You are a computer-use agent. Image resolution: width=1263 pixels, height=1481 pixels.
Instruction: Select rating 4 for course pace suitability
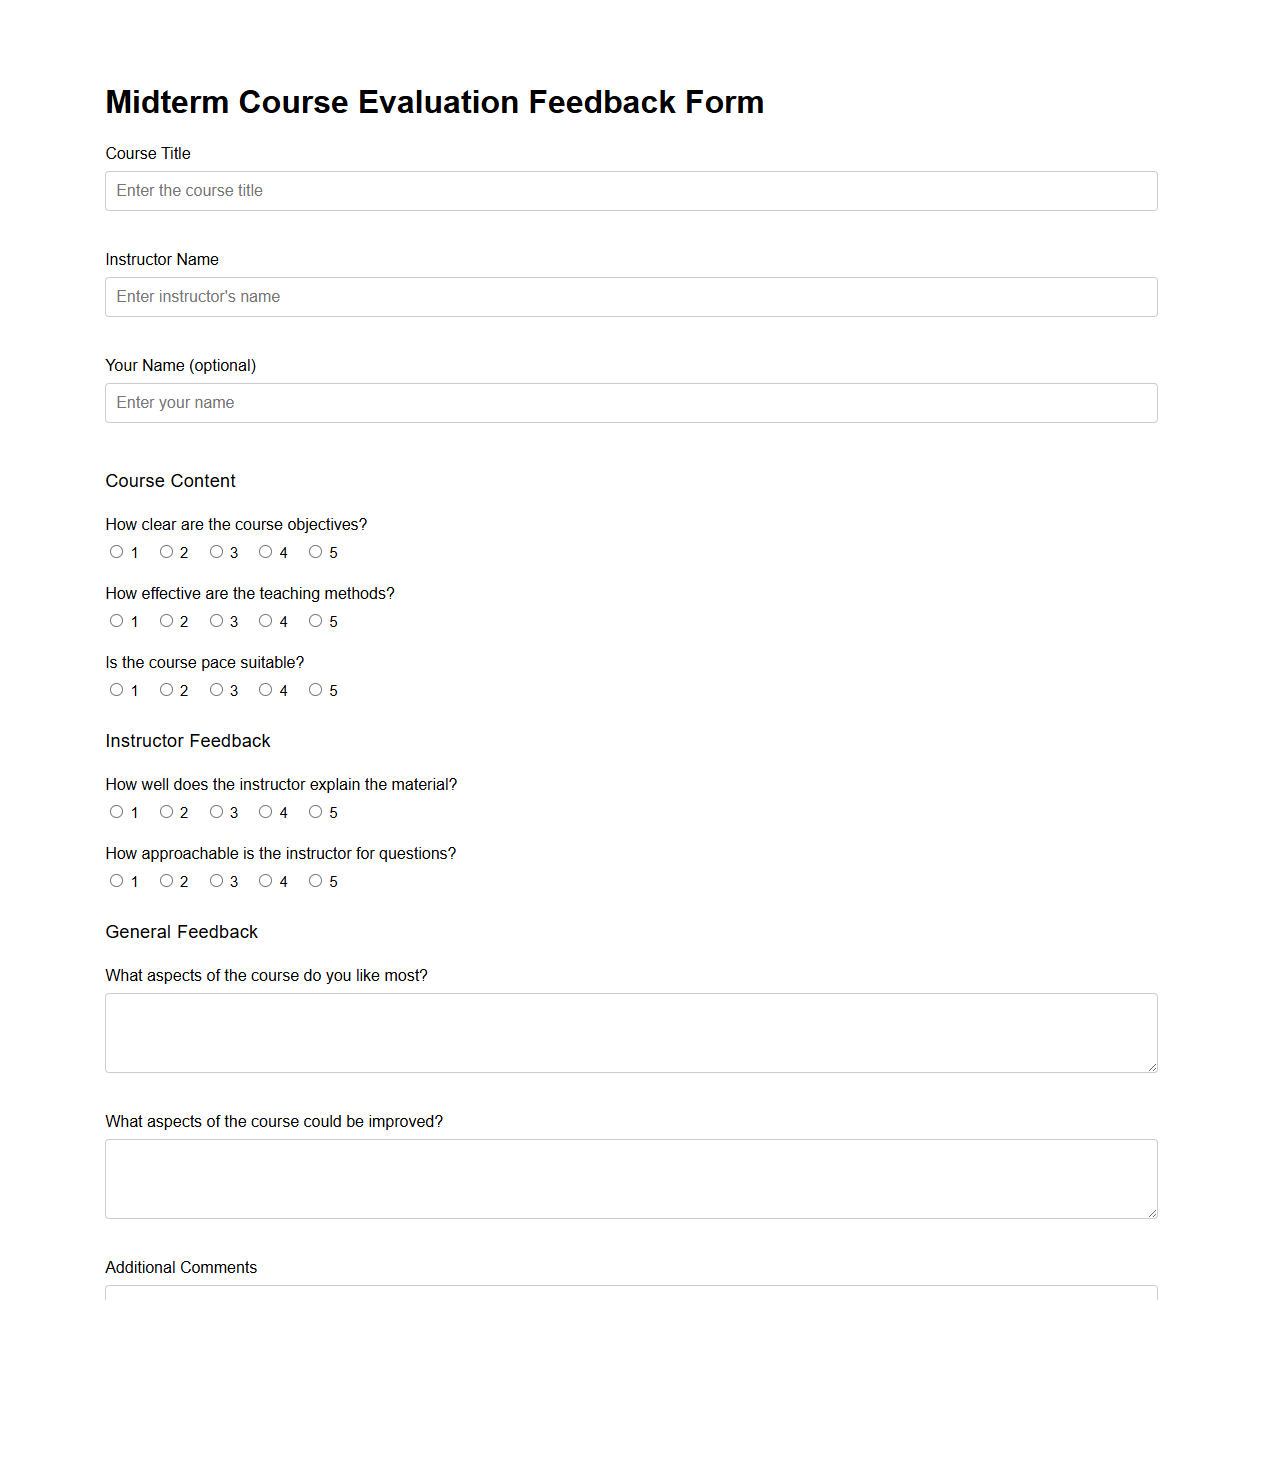click(x=266, y=689)
